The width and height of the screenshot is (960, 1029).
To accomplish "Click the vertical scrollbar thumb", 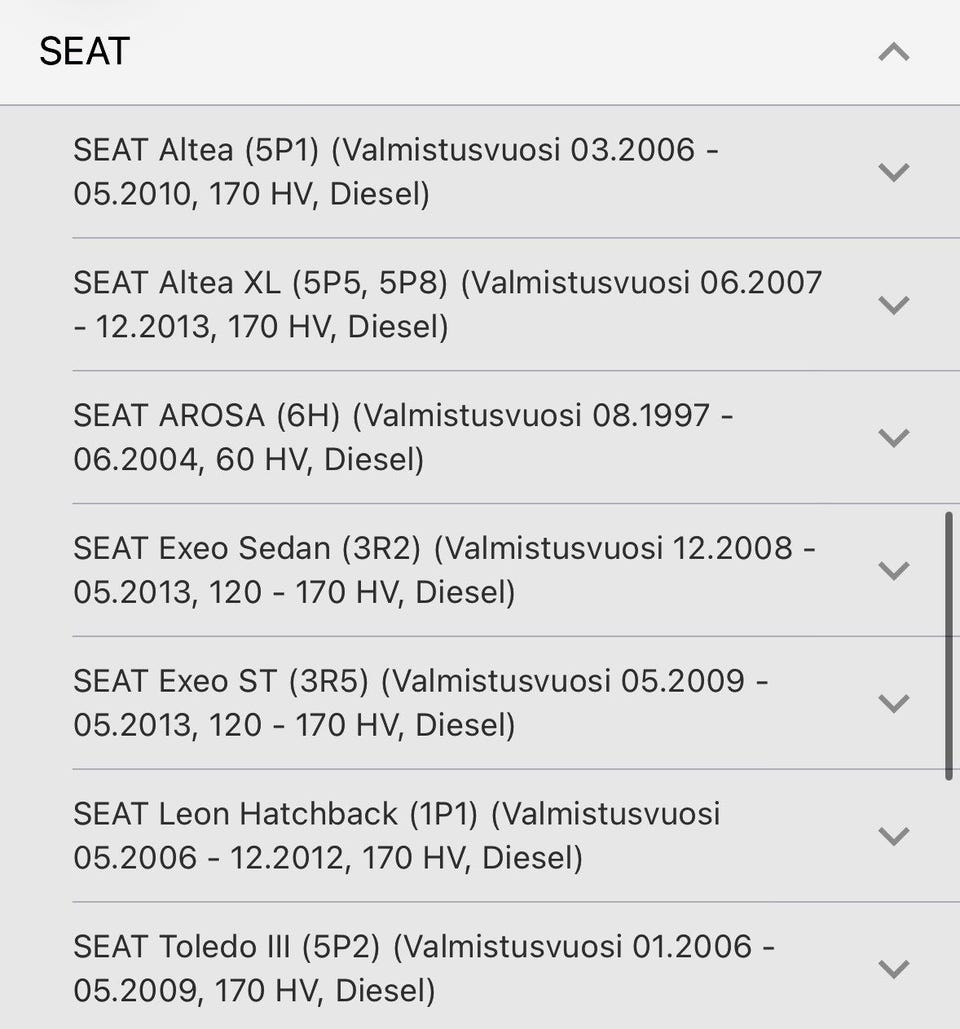I will click(949, 646).
